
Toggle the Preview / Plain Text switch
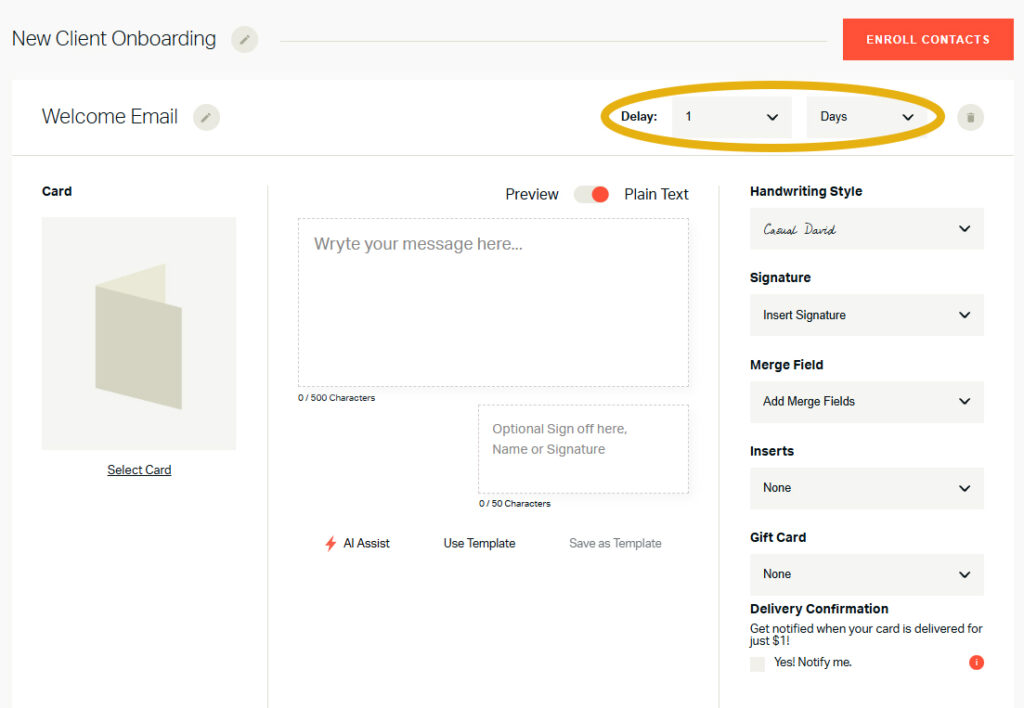point(591,194)
